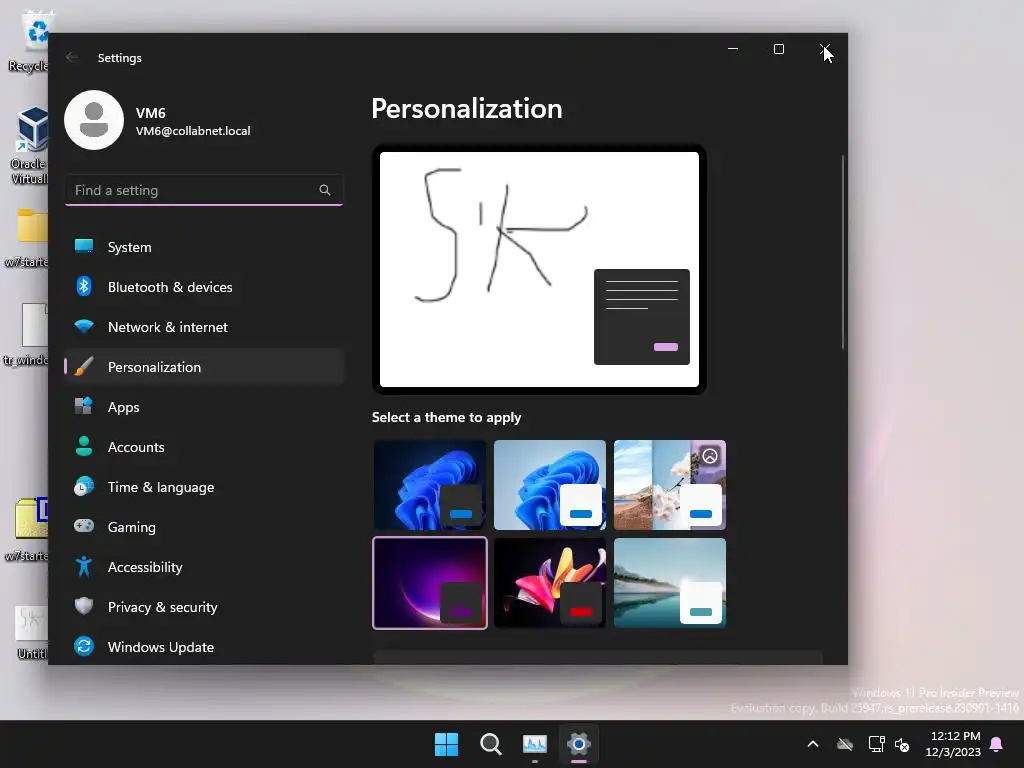Image resolution: width=1024 pixels, height=768 pixels.
Task: Go to Accounts settings
Action: (204, 447)
